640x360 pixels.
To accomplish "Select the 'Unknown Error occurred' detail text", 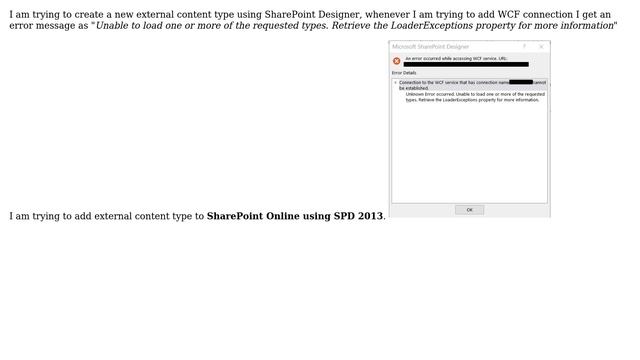I will (x=475, y=97).
